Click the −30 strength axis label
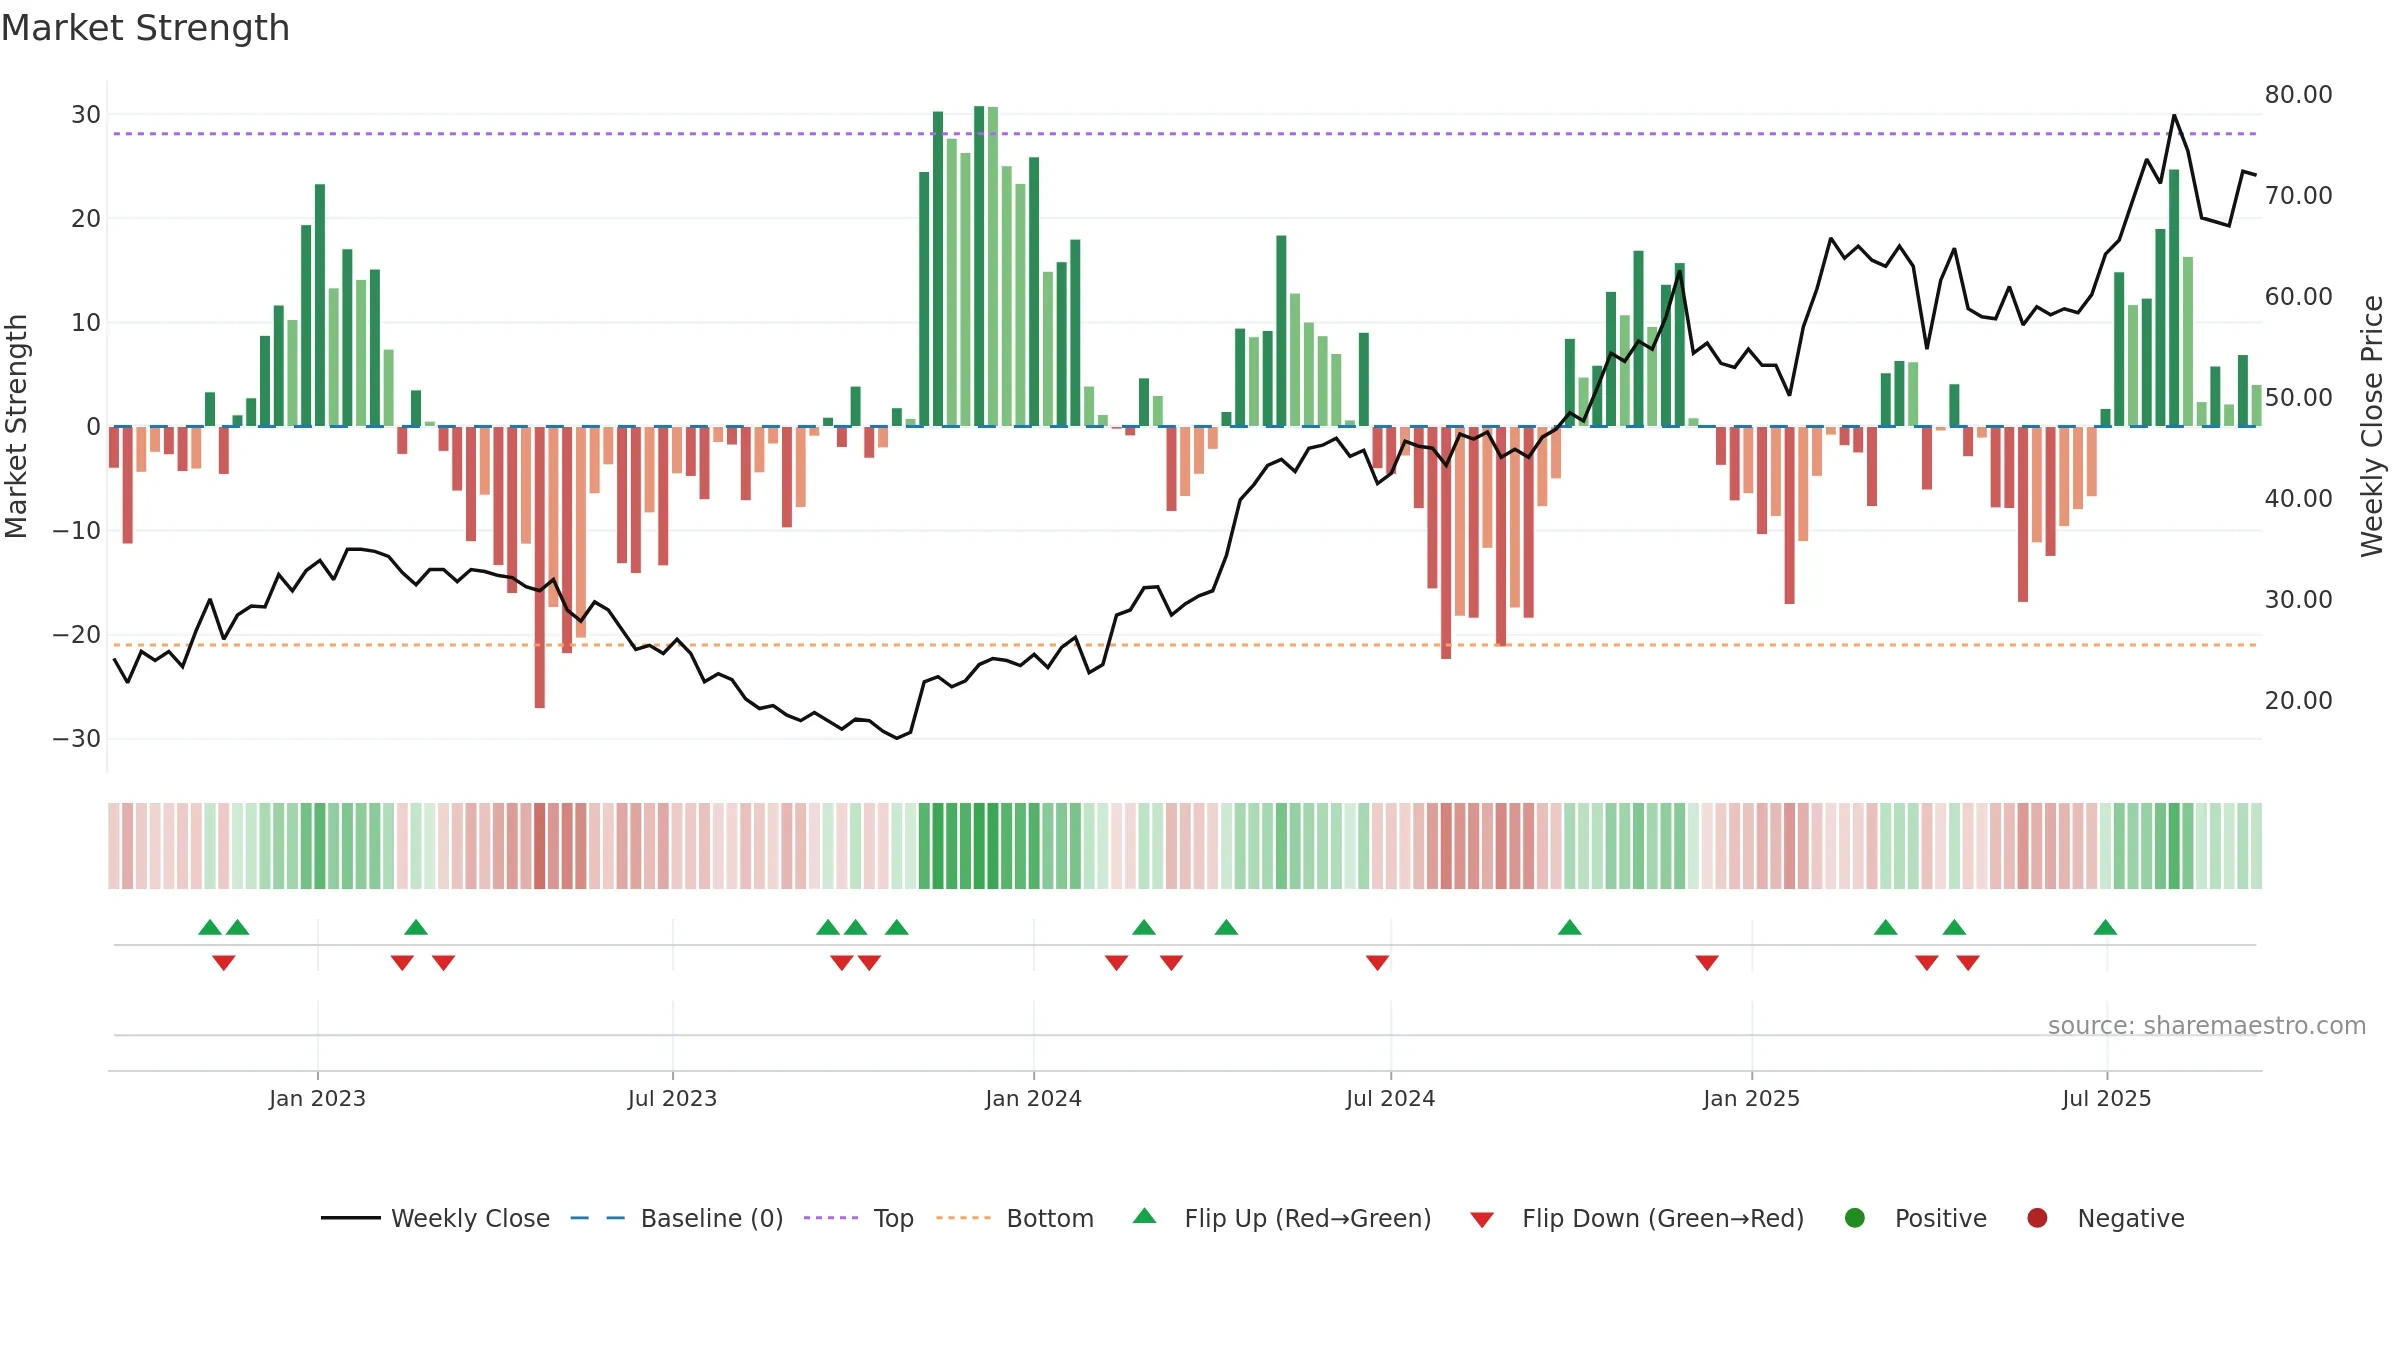The height and width of the screenshot is (1350, 2400). point(77,739)
